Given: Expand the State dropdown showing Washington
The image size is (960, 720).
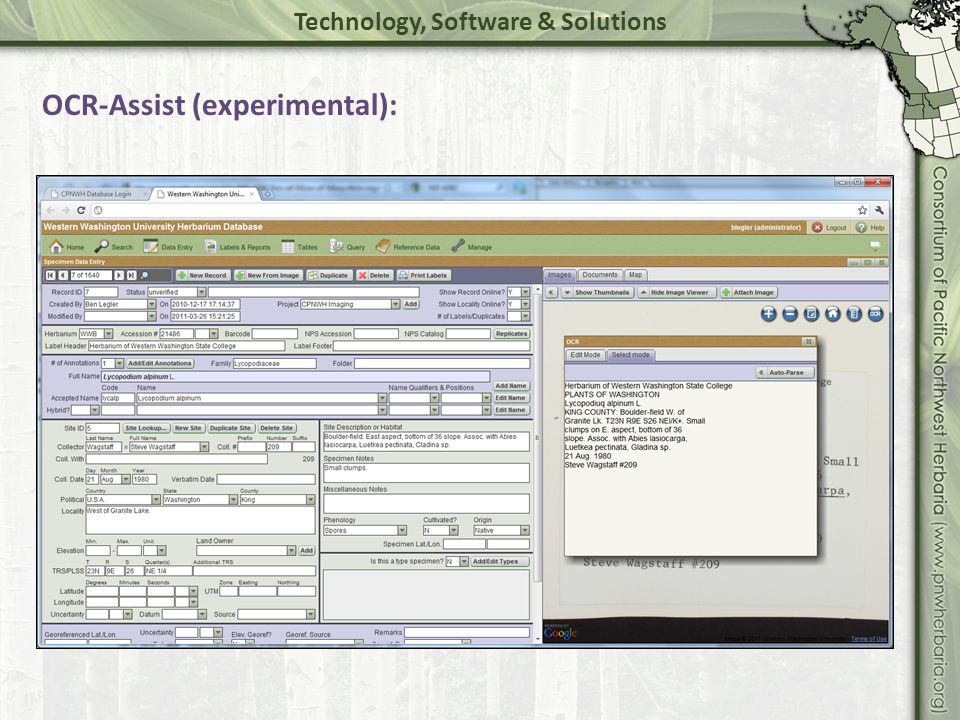Looking at the screenshot, I should pyautogui.click(x=233, y=500).
